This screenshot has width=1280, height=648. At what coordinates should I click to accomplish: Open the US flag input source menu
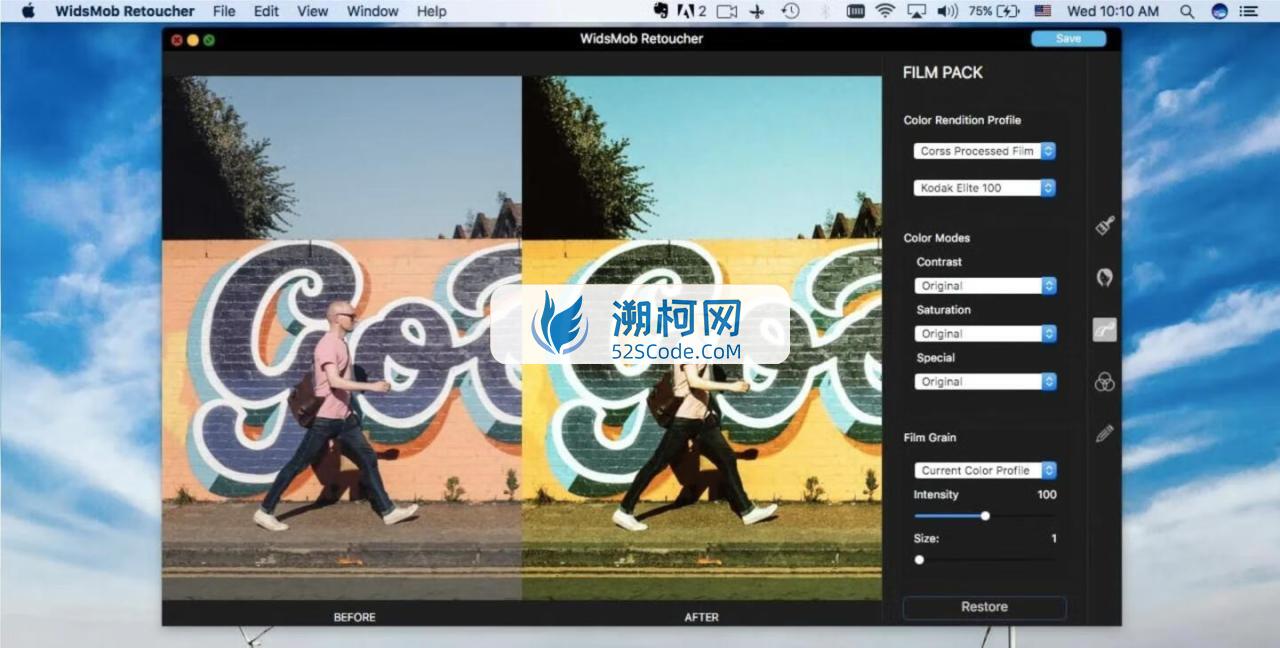click(x=1043, y=11)
